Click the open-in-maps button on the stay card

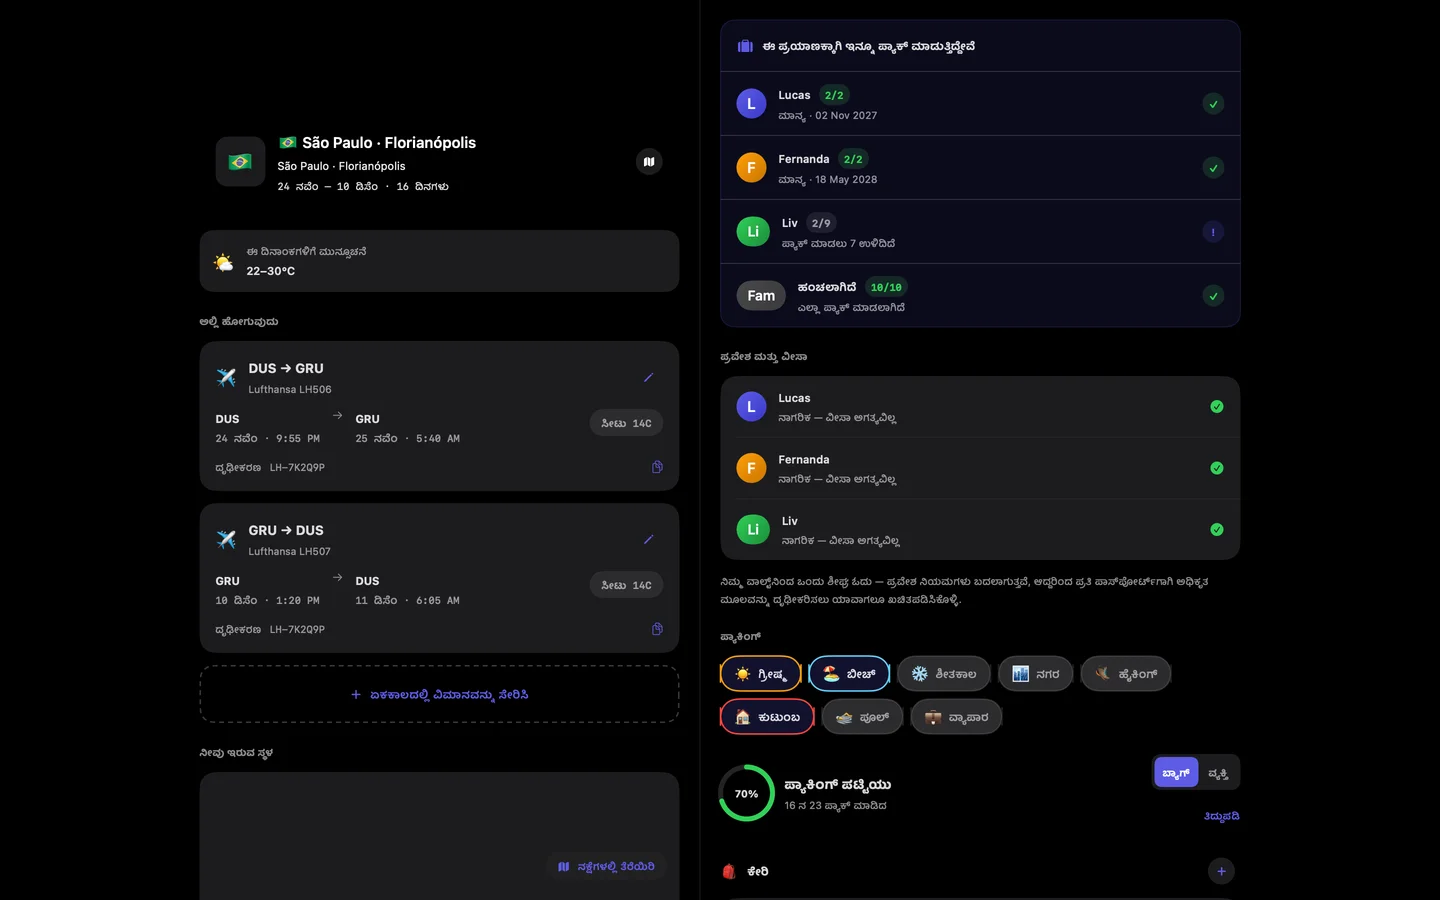point(606,867)
